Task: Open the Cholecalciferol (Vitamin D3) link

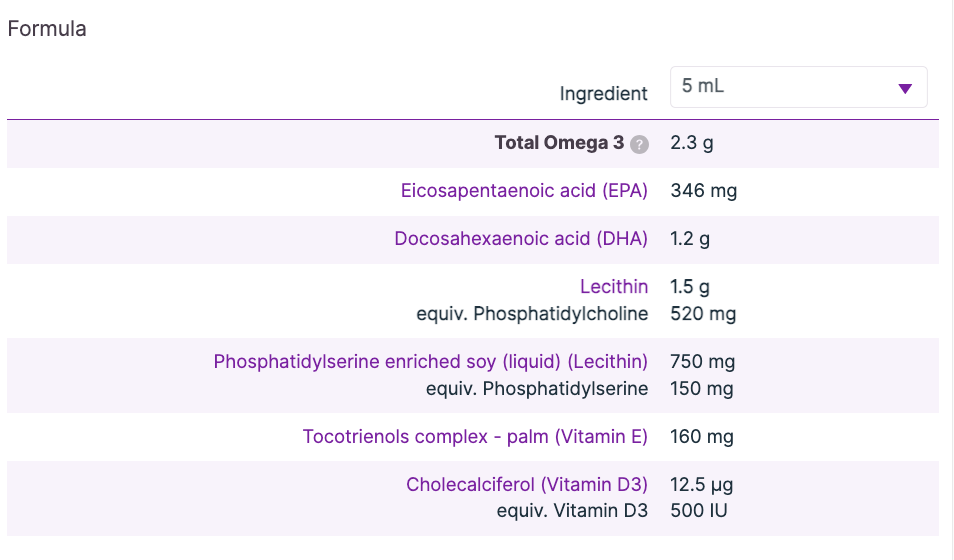Action: click(x=526, y=484)
